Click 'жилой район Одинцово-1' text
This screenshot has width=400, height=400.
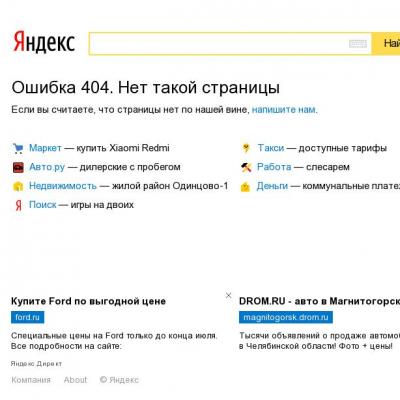(x=170, y=186)
